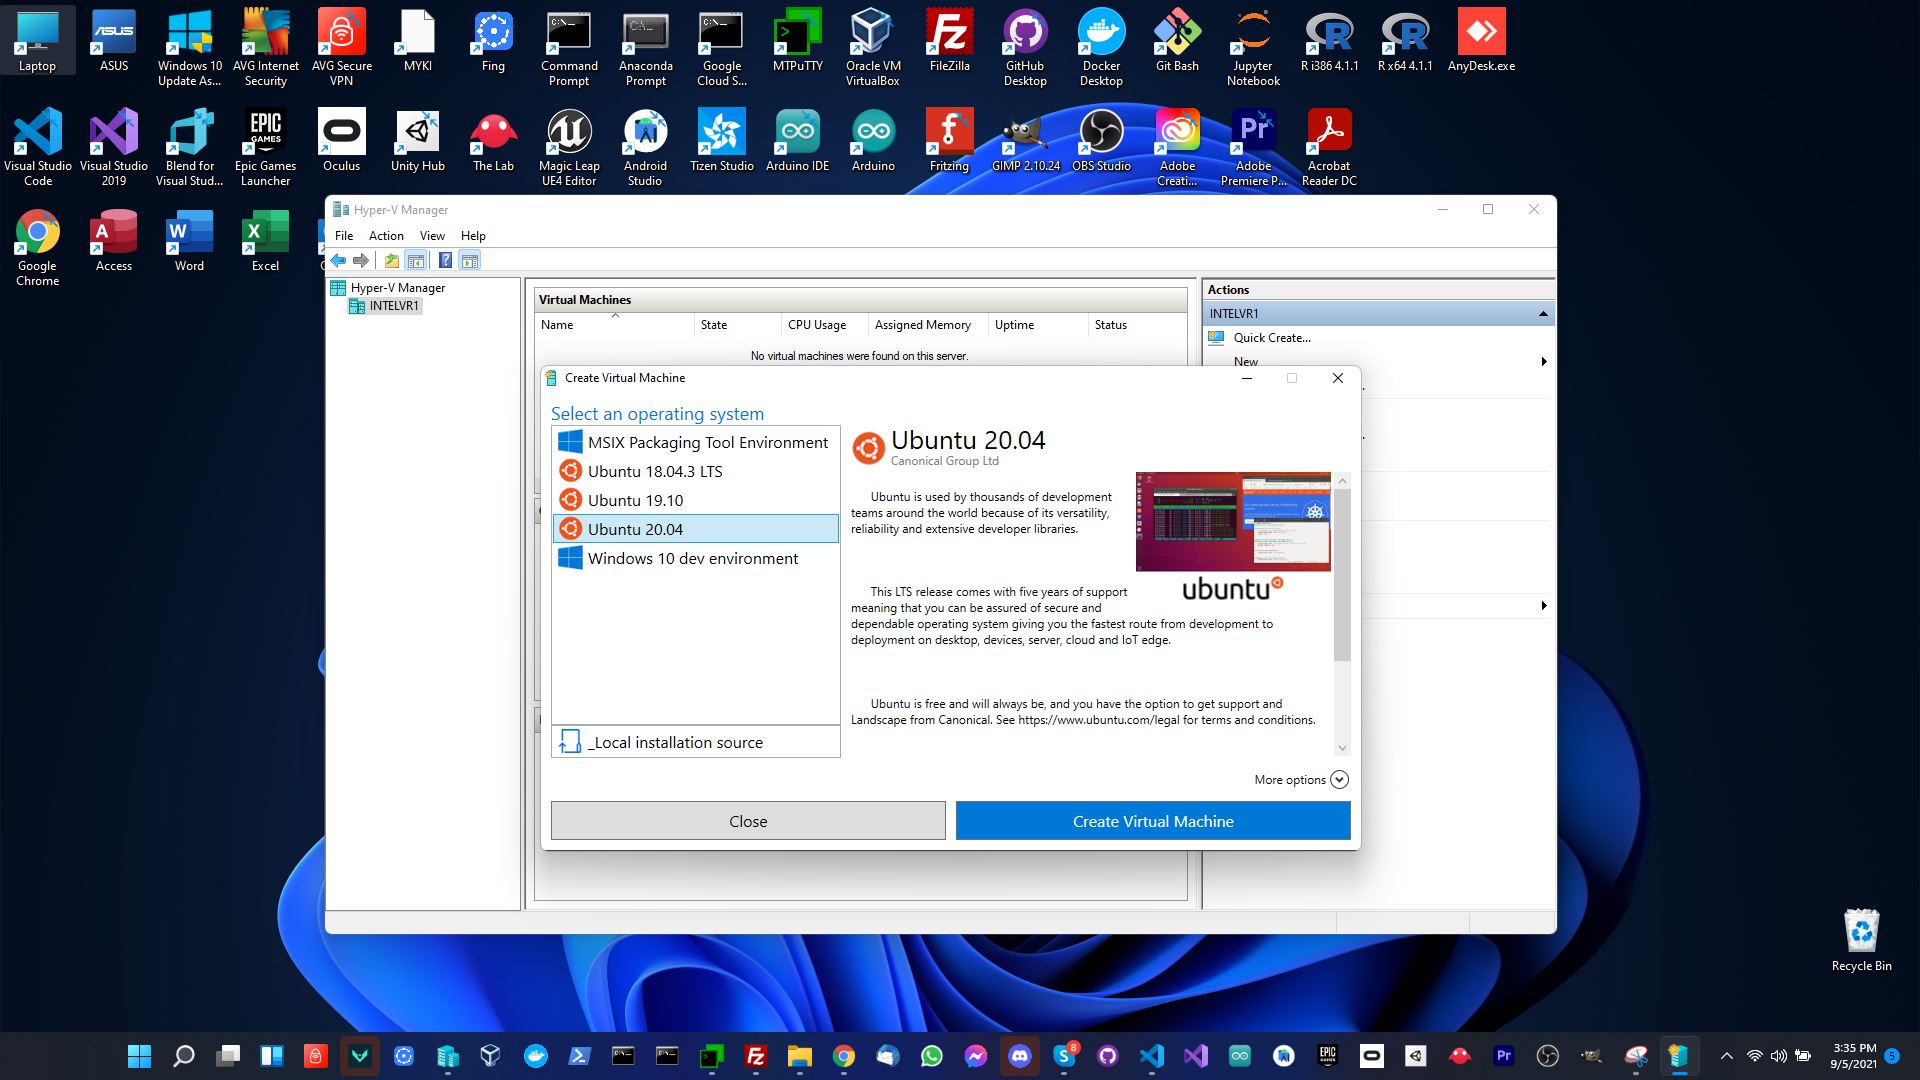Open Docker Desktop shortcut
1920x1080 pixels.
click(1101, 48)
